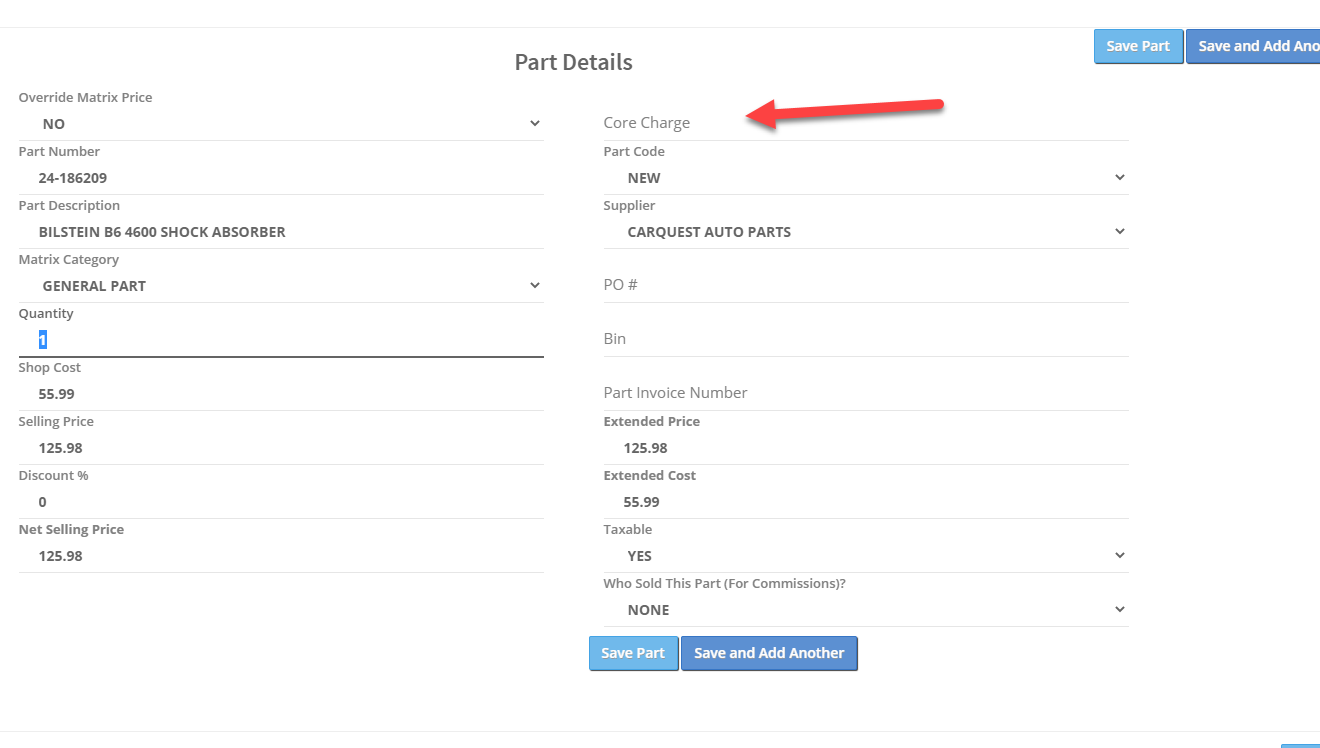1320x748 pixels.
Task: Open the Override Matrix Price dropdown
Action: point(280,124)
